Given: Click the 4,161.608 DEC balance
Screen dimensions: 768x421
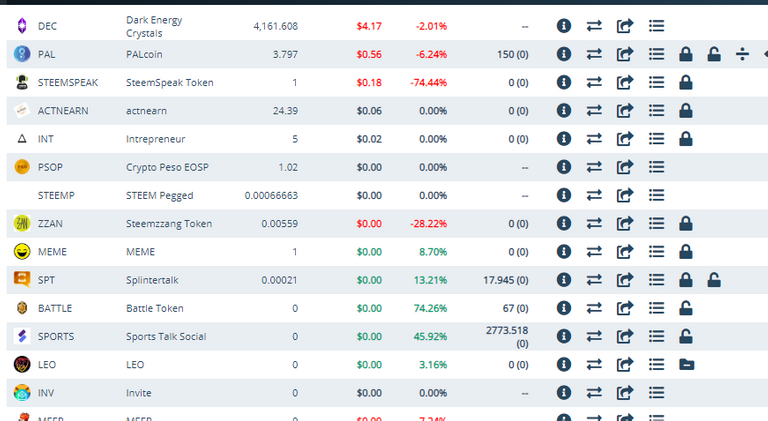Looking at the screenshot, I should click(x=275, y=26).
